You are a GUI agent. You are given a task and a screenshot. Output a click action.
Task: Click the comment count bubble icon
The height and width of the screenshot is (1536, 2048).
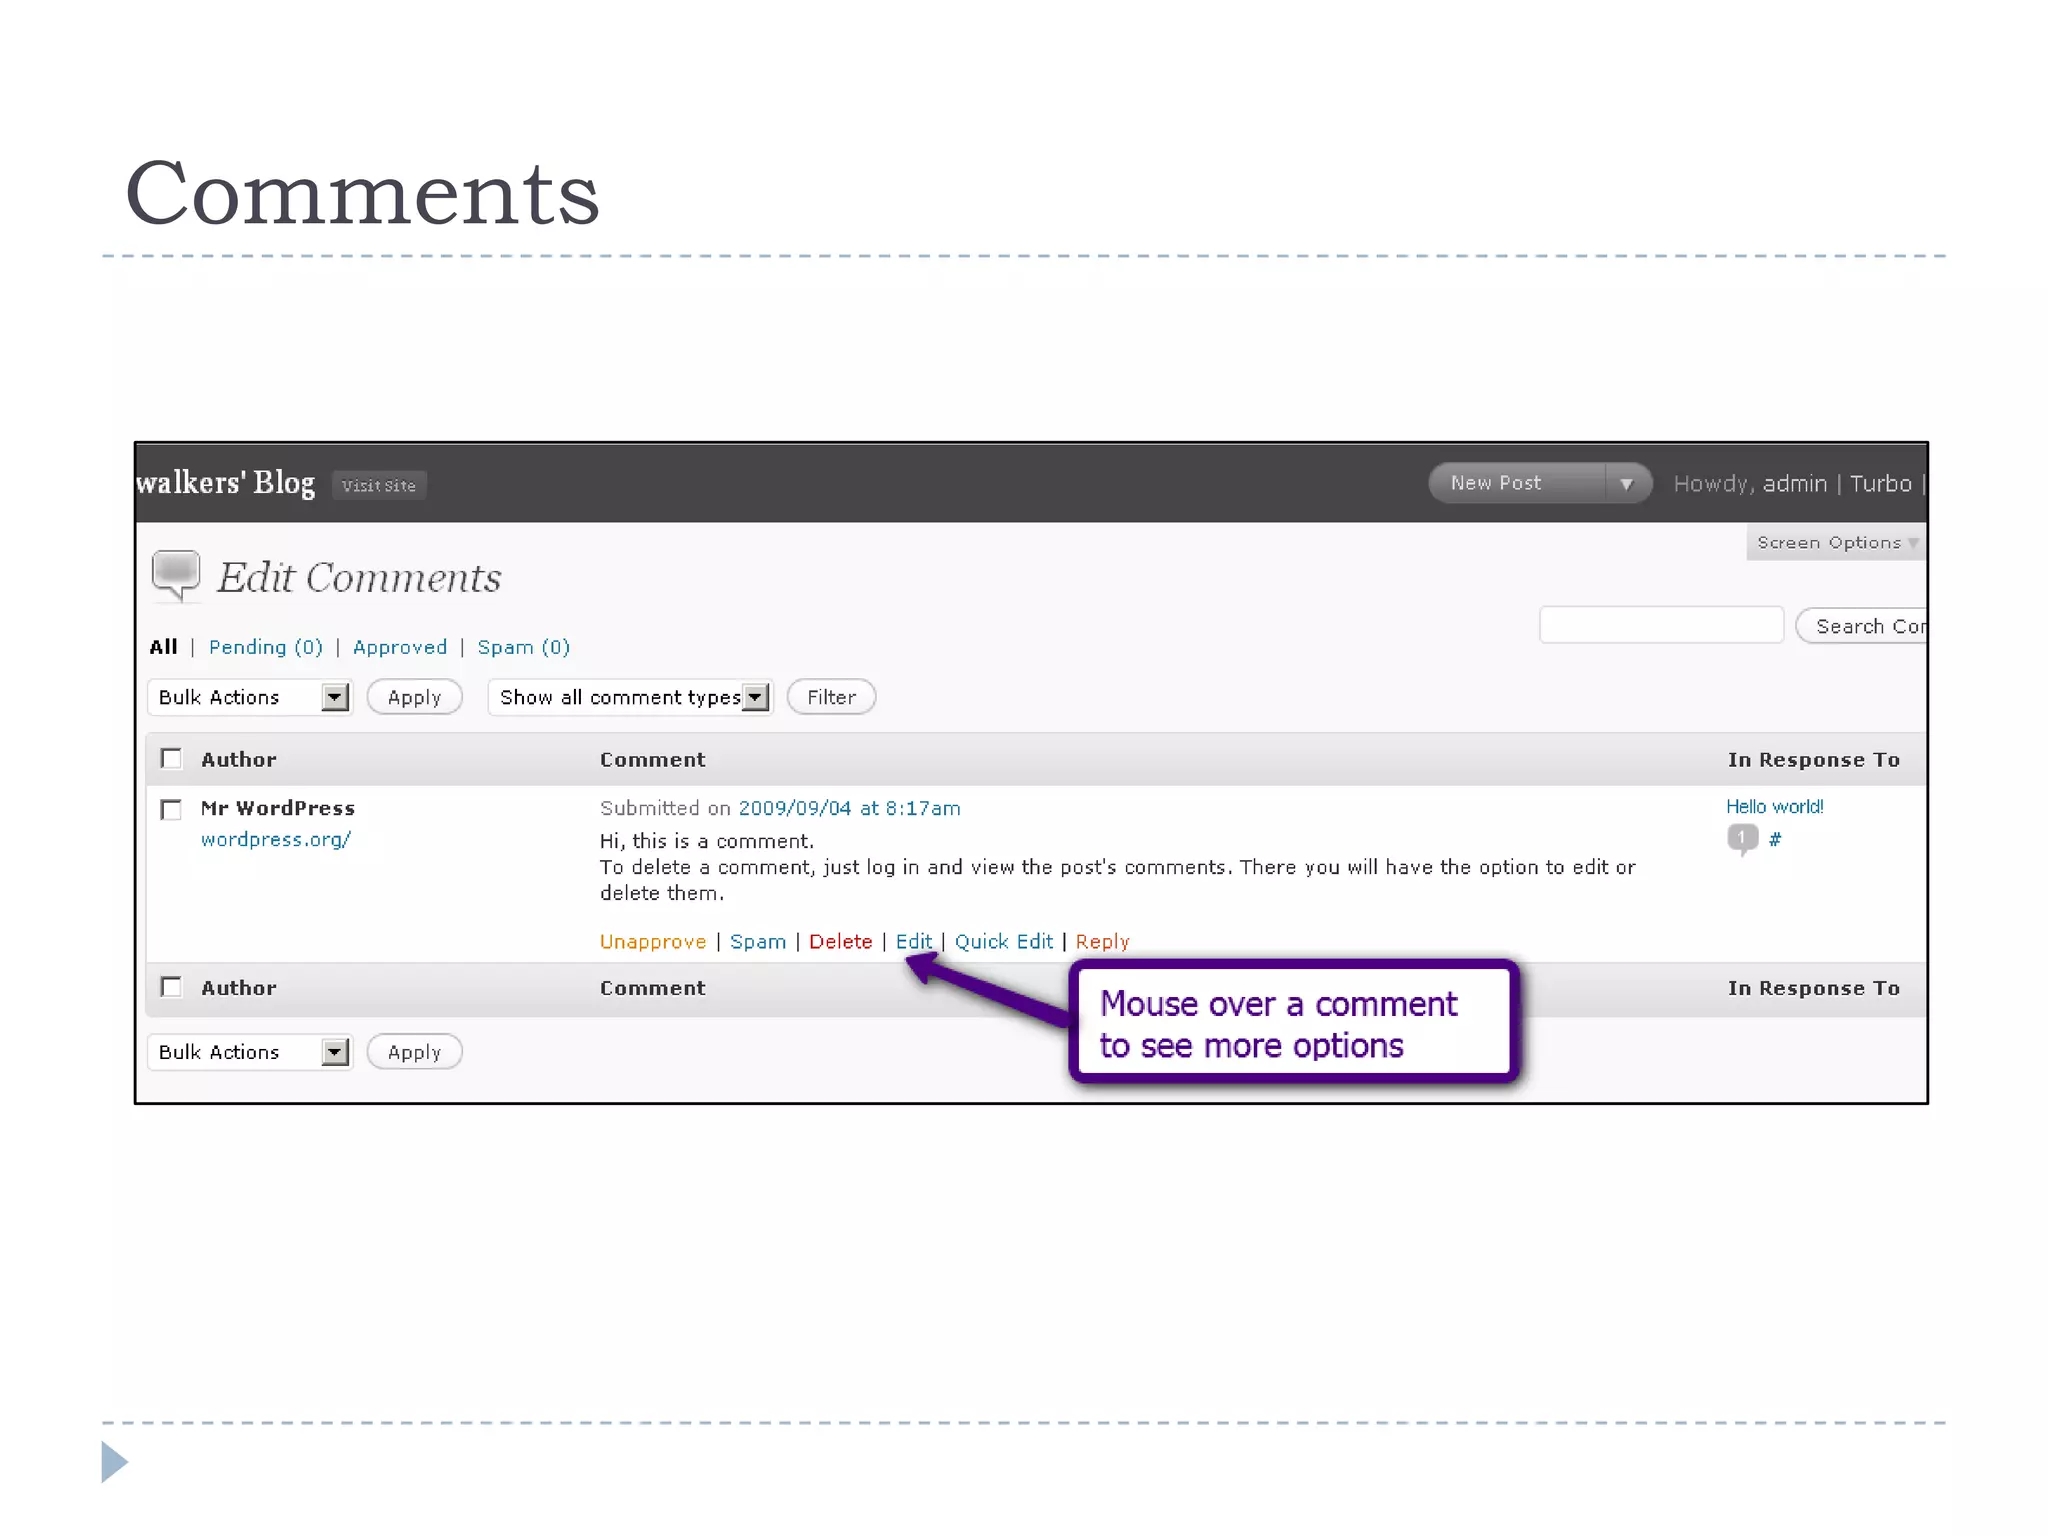point(1742,839)
